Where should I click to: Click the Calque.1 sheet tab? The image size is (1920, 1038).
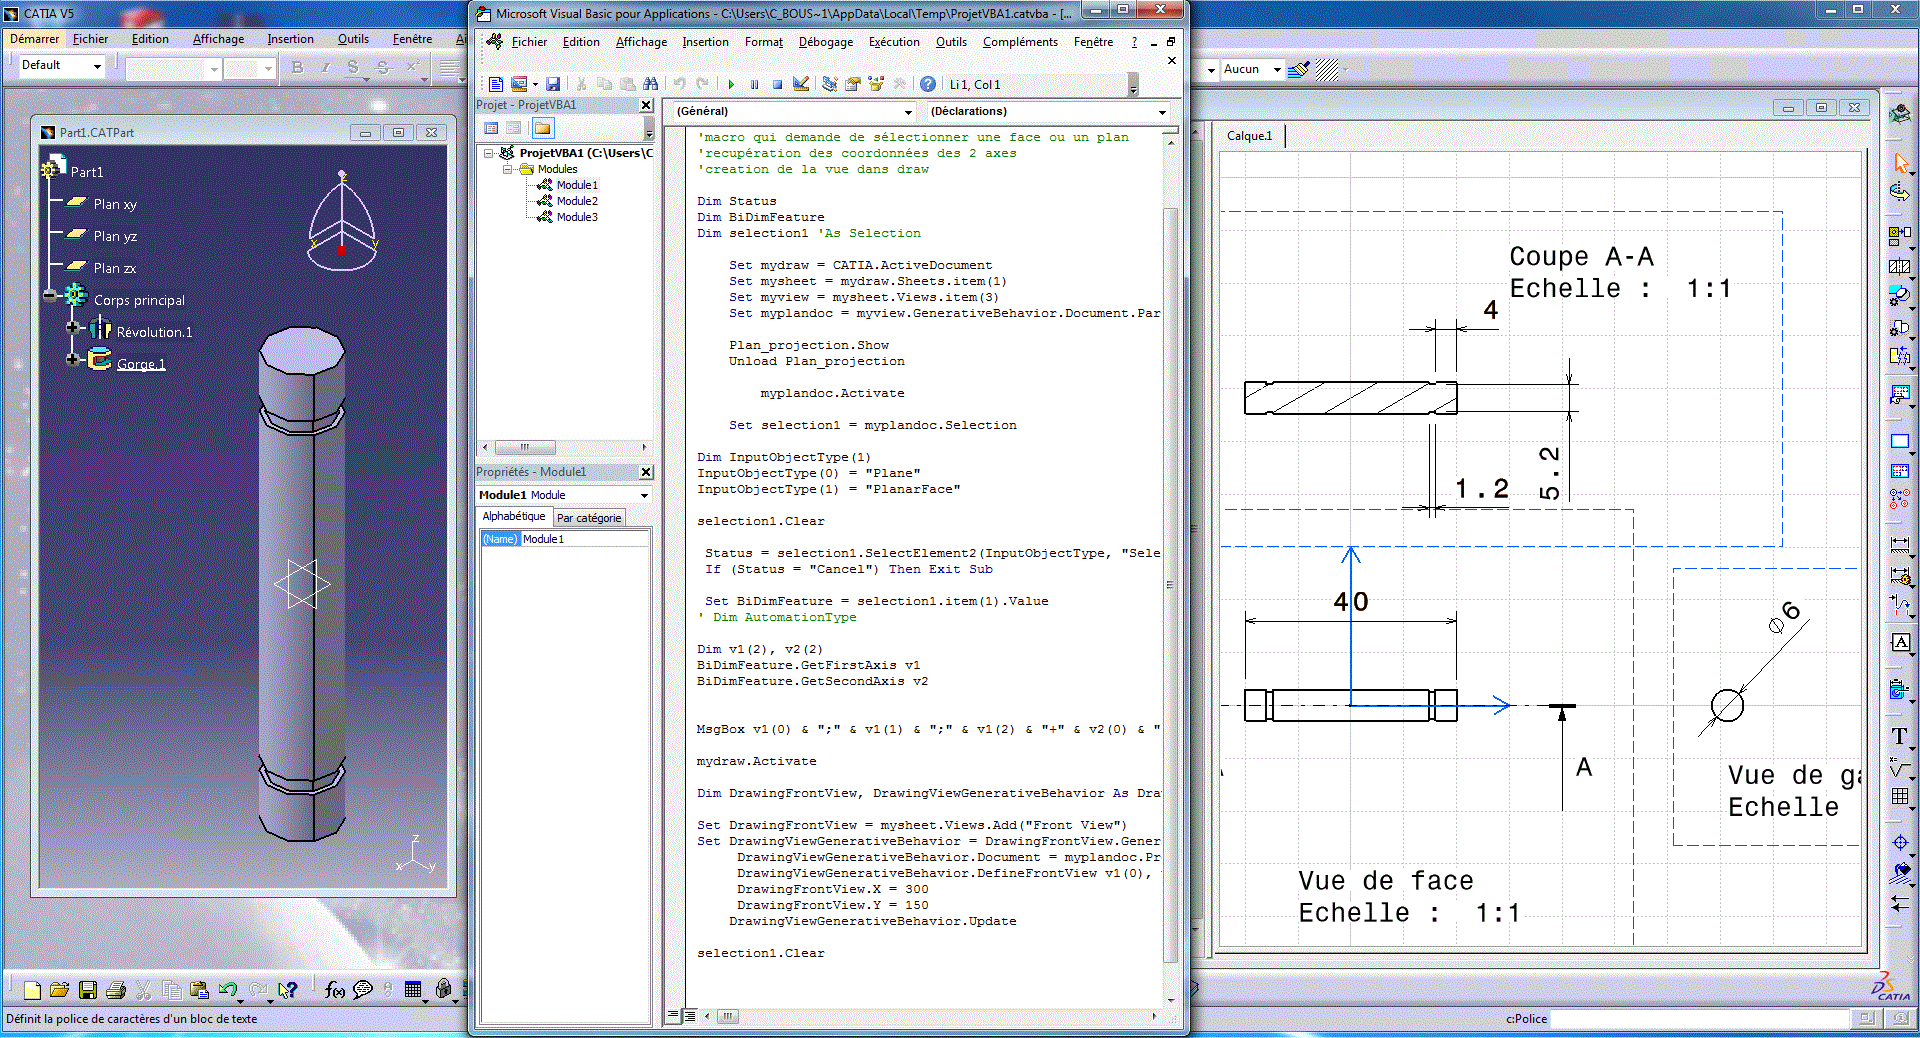click(x=1250, y=136)
